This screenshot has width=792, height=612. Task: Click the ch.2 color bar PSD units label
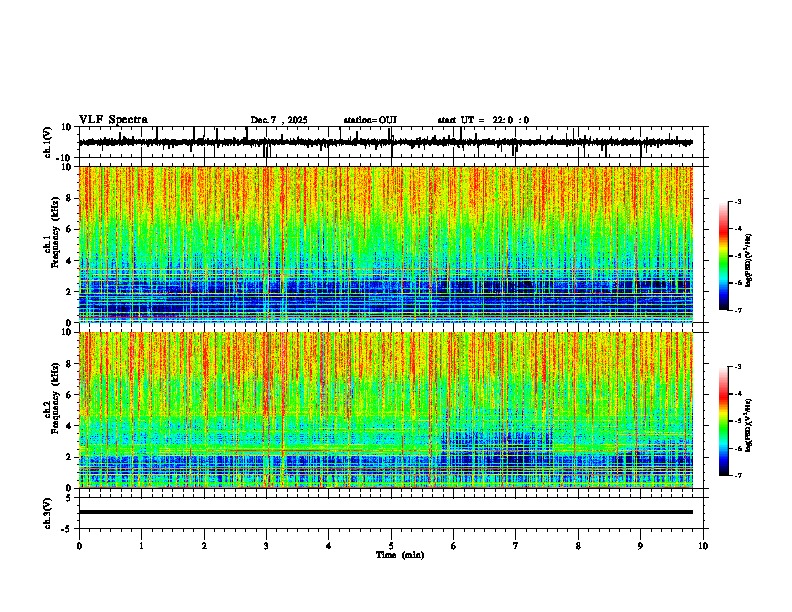[x=749, y=426]
